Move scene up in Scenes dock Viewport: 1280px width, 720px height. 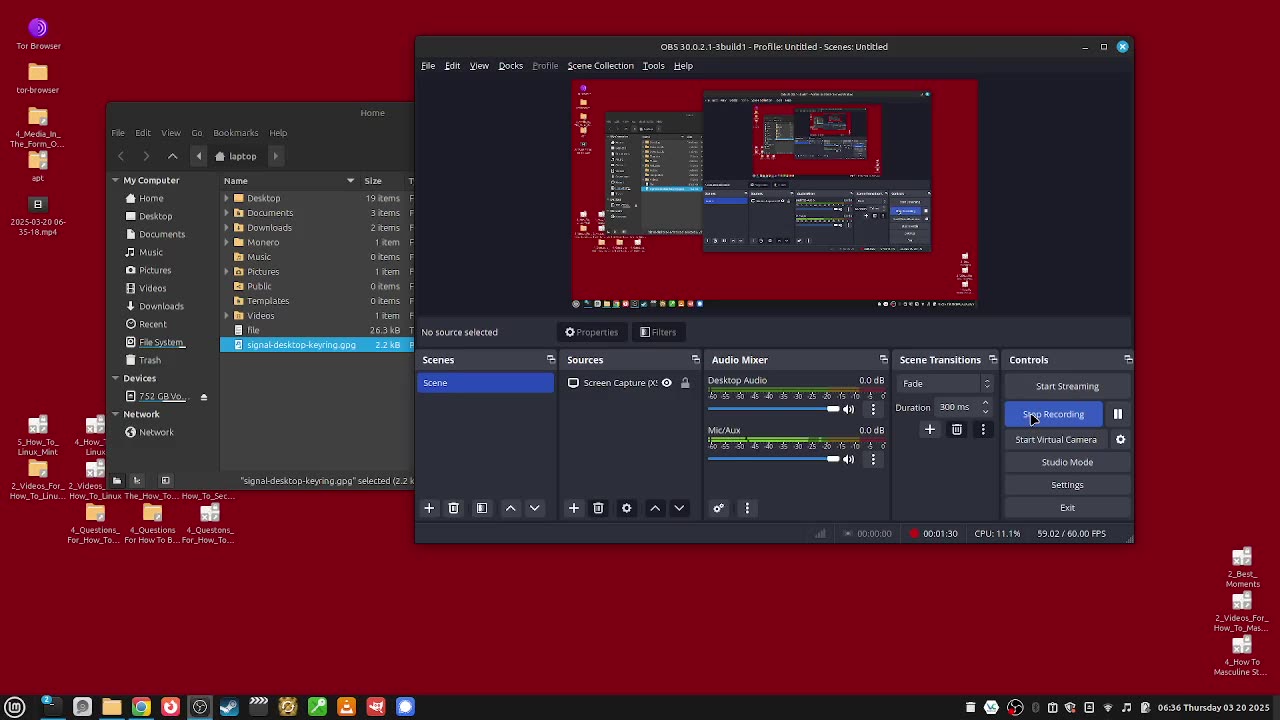click(x=510, y=508)
